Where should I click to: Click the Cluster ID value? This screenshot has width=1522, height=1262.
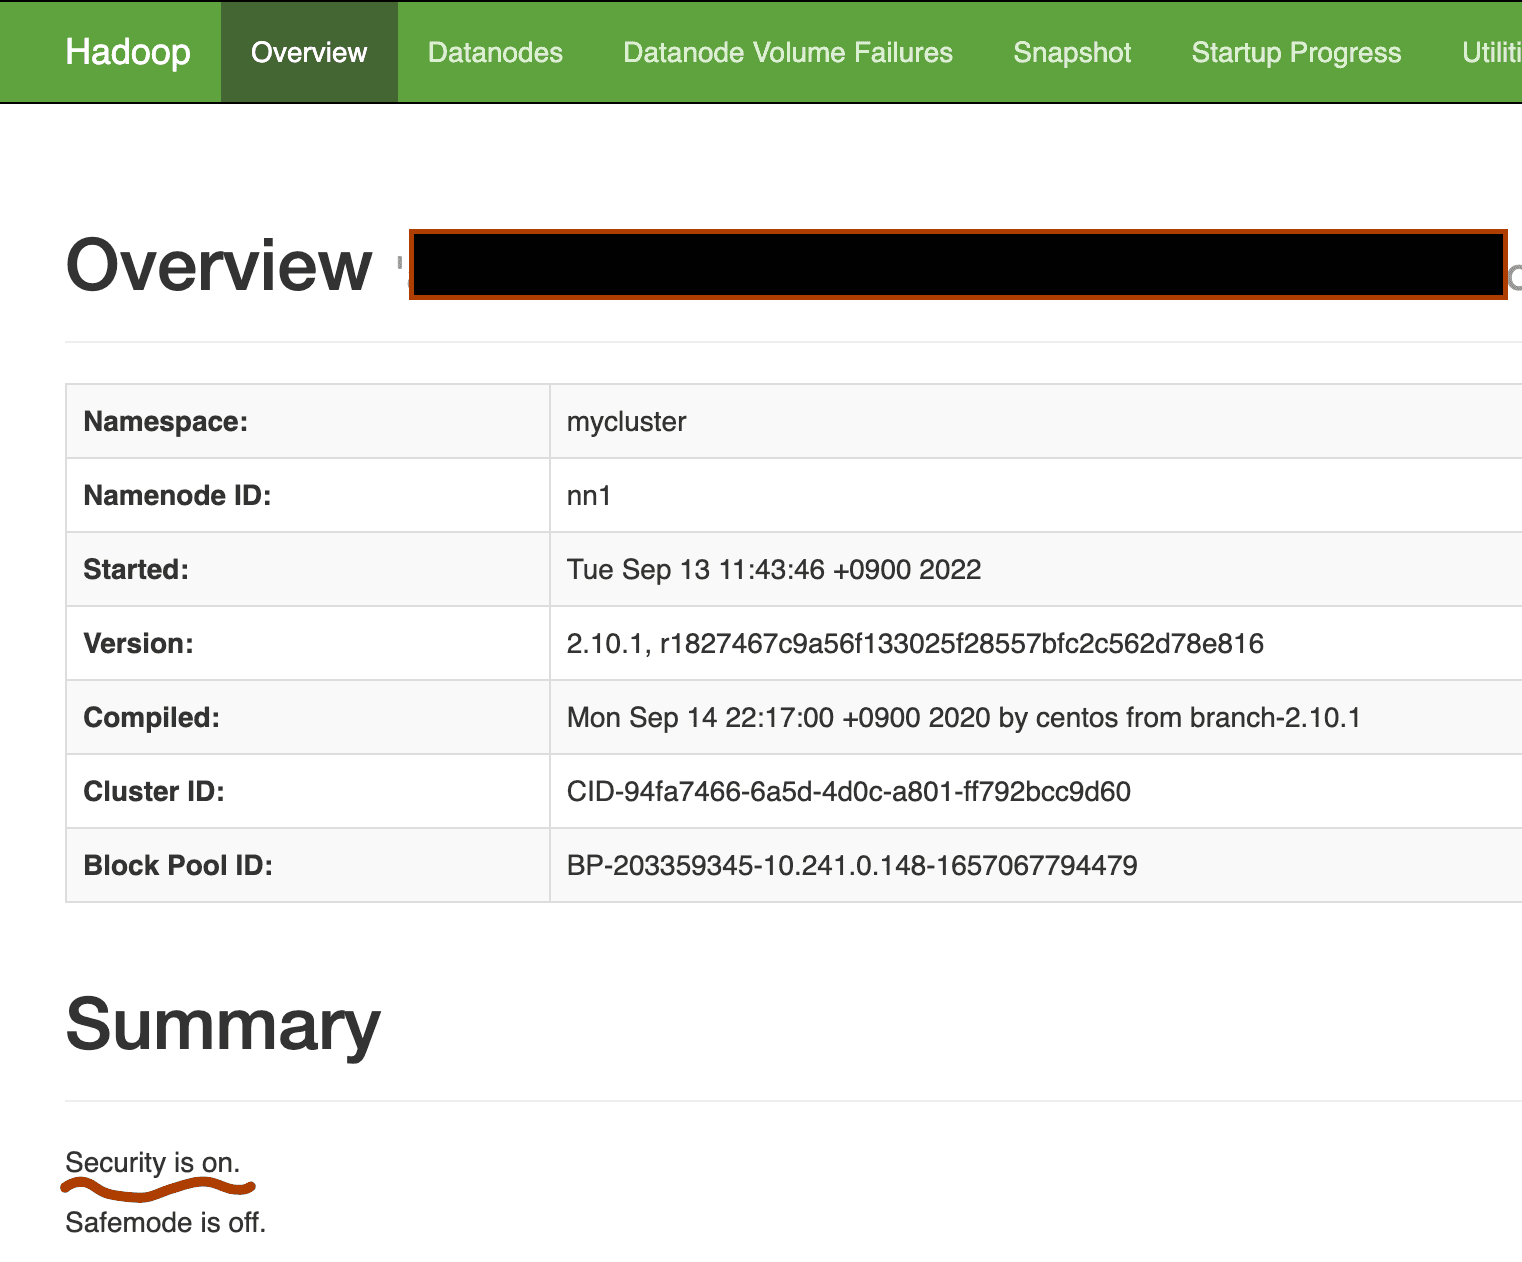click(849, 791)
